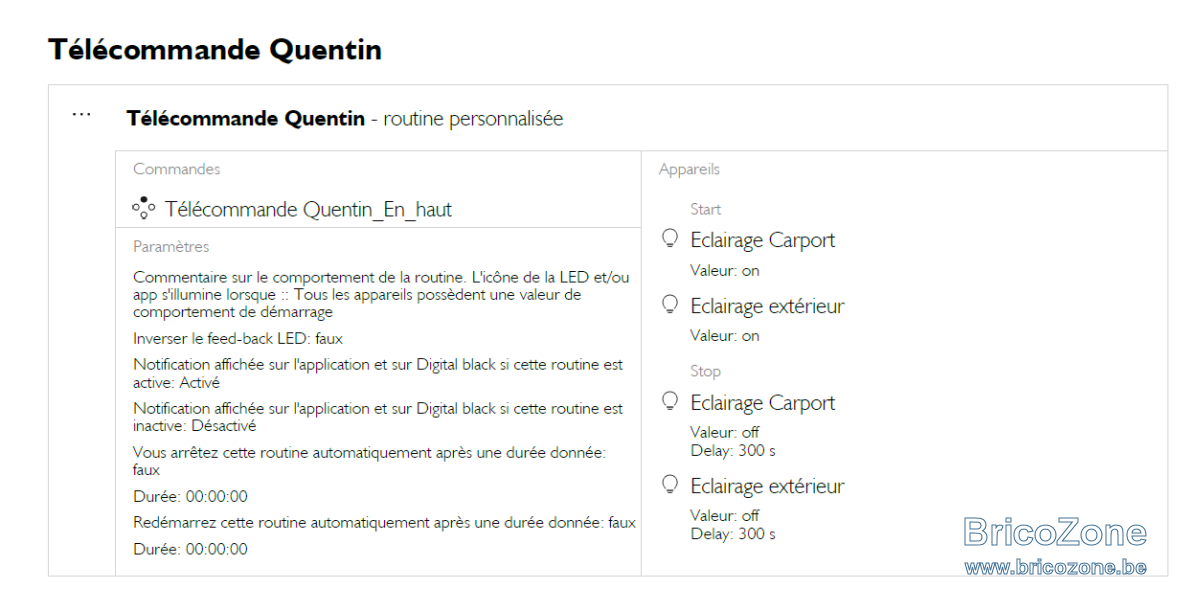
Task: Click the bulb icon for Stop Eclairage extérieur
Action: [671, 485]
